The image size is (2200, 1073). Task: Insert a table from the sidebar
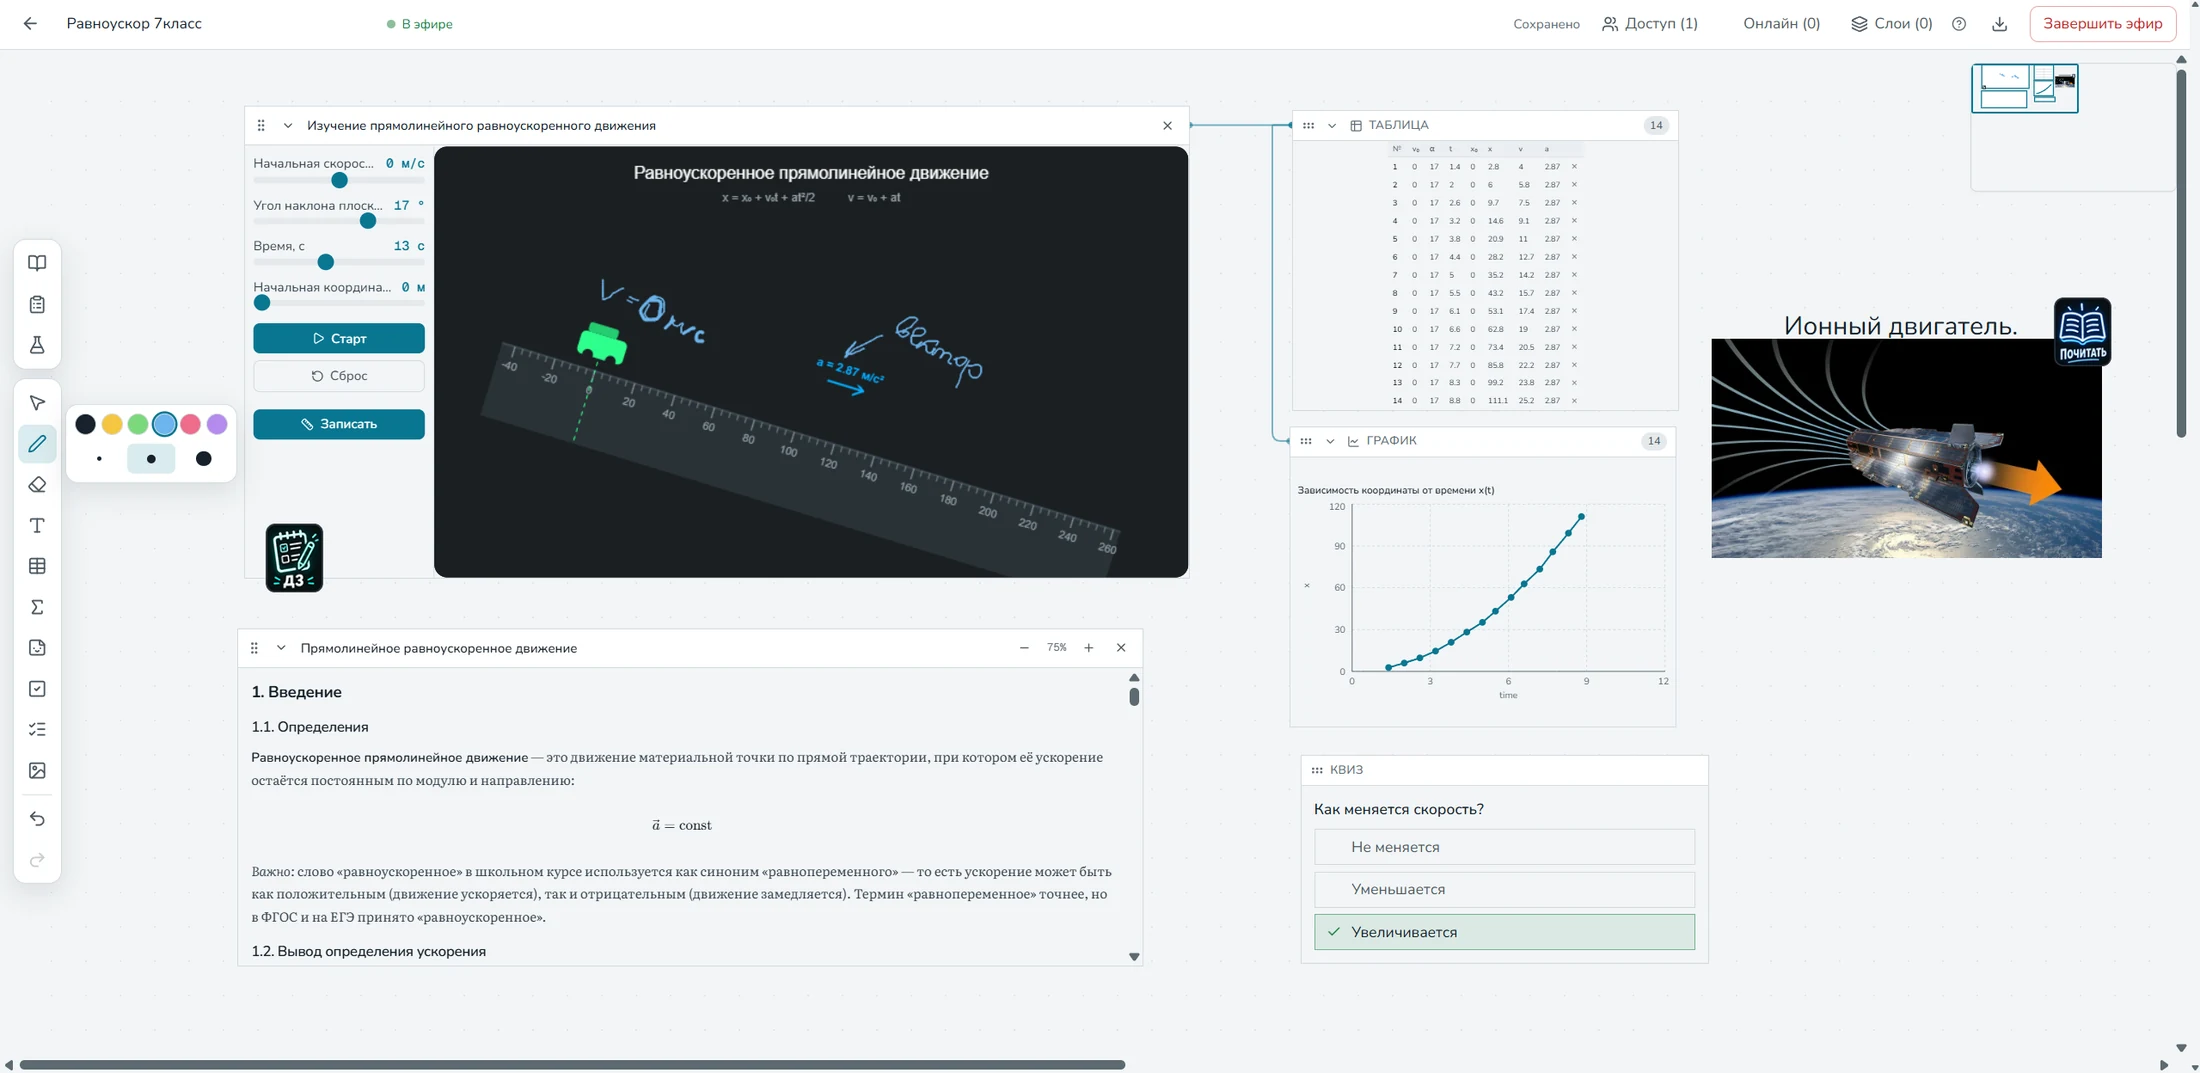point(37,566)
